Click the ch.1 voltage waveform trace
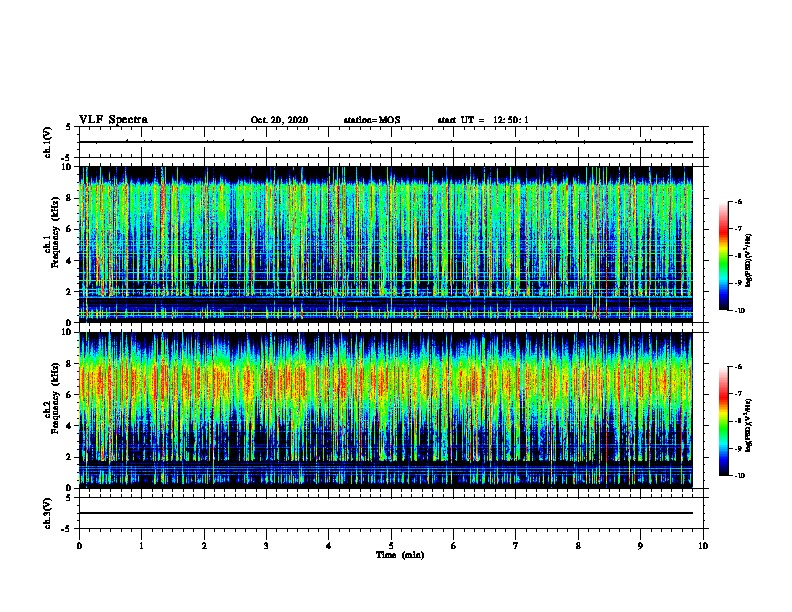This screenshot has height=612, width=792. [x=386, y=142]
